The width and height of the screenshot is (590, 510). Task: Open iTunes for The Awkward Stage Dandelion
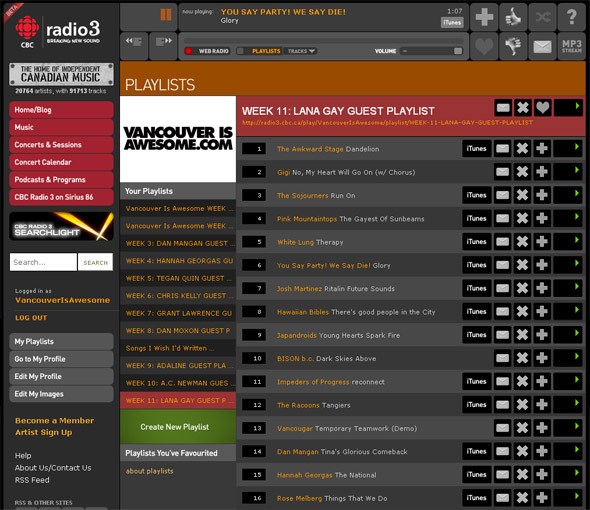pos(477,148)
